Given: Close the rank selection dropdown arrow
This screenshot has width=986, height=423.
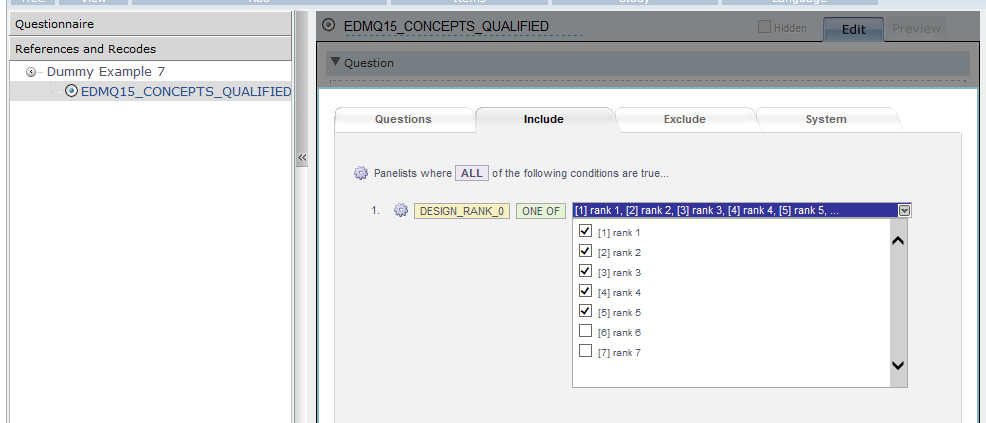Looking at the screenshot, I should (904, 211).
